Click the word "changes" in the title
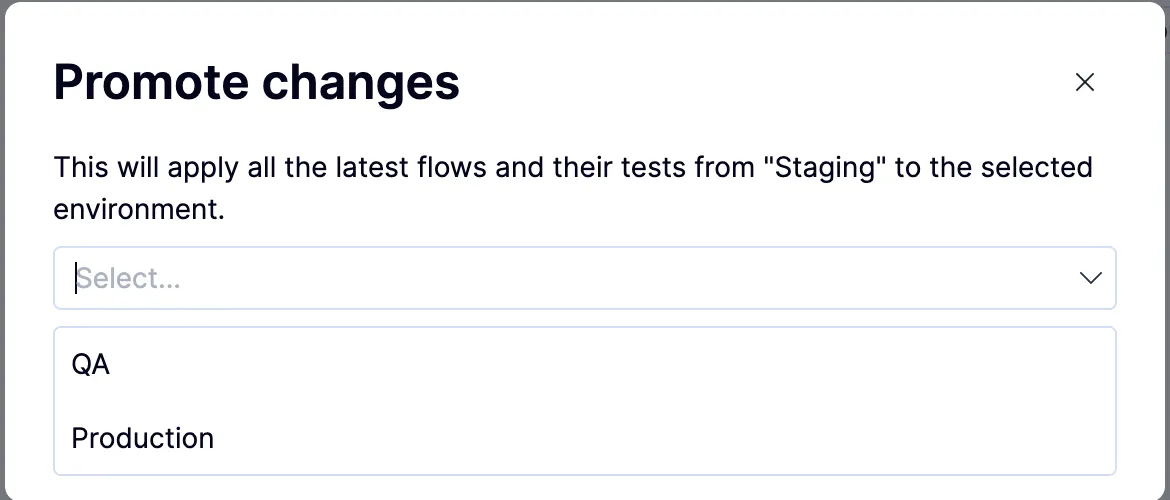This screenshot has width=1170, height=500. click(361, 82)
